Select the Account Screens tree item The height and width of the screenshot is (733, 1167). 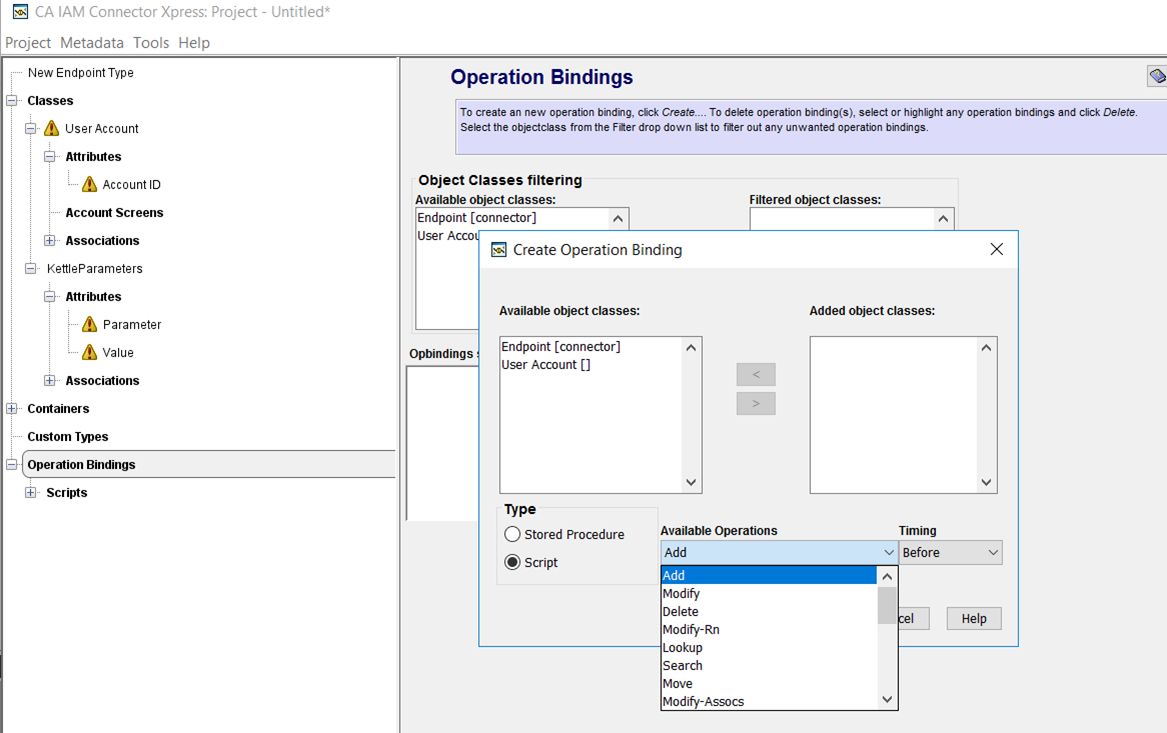(114, 212)
